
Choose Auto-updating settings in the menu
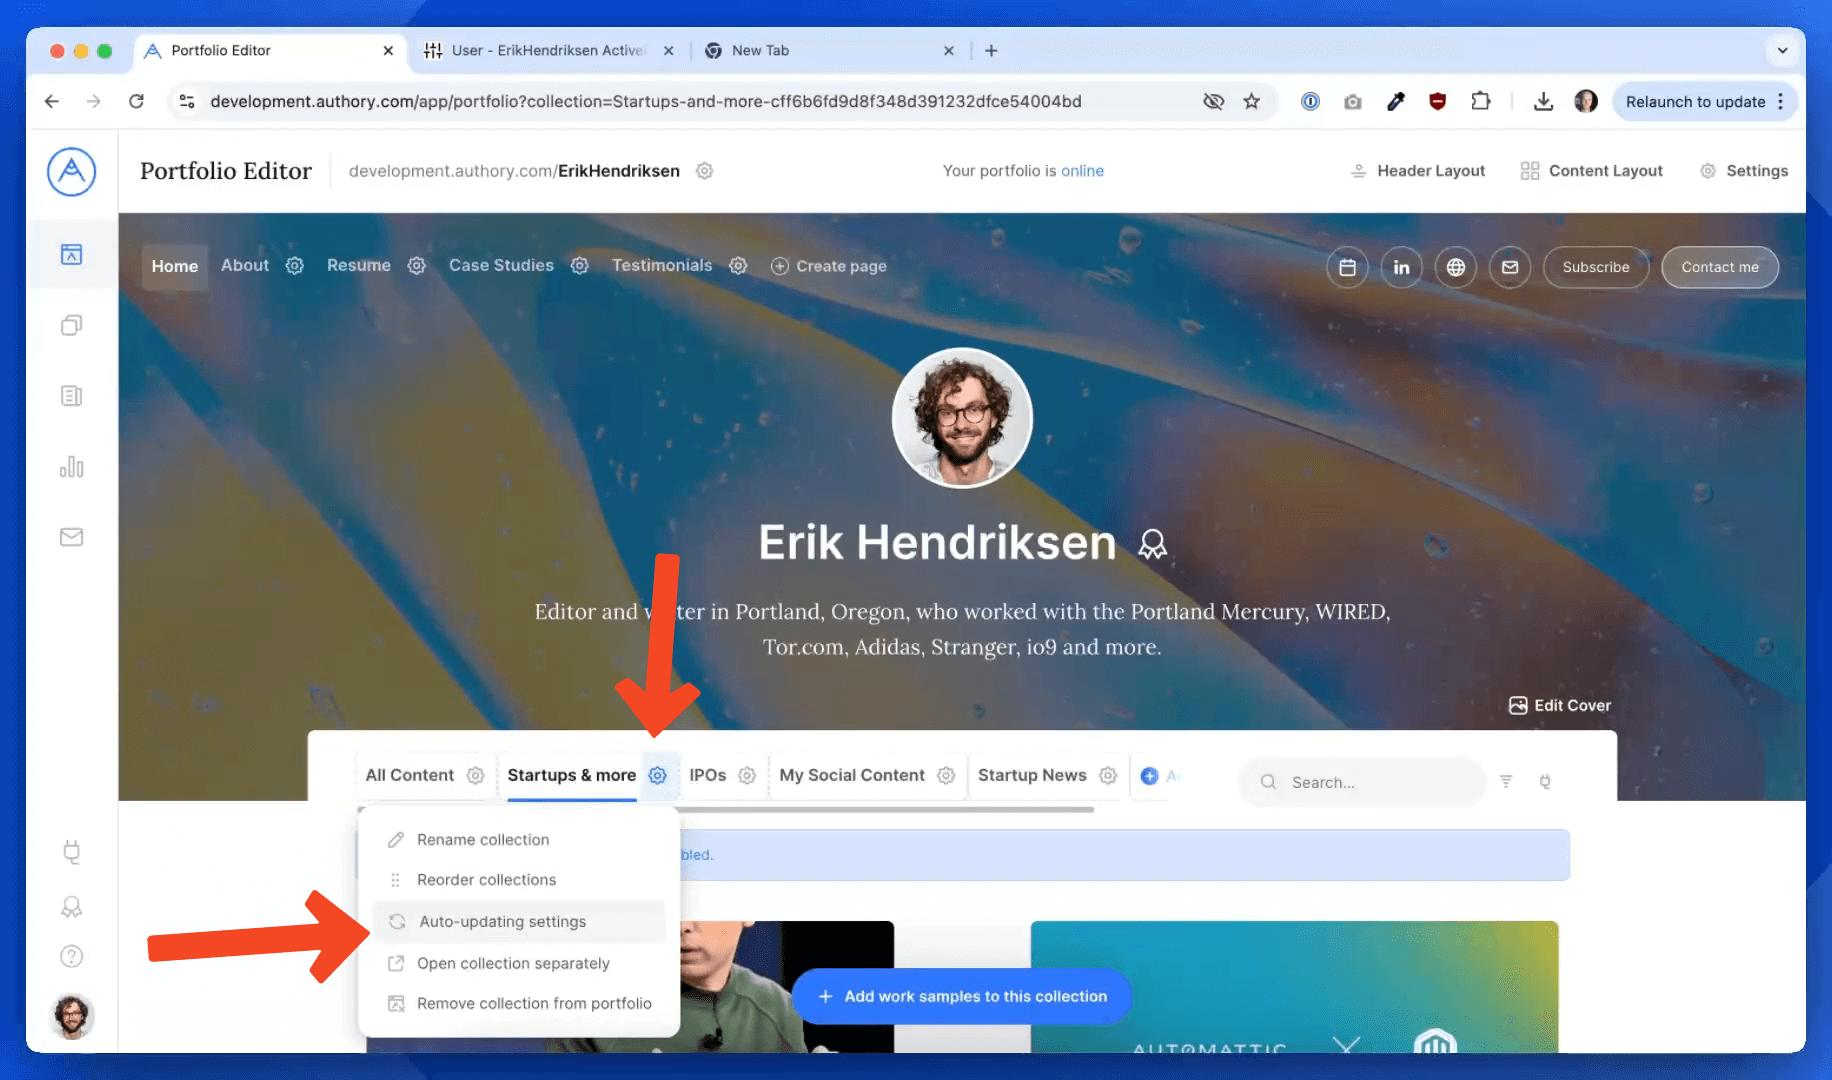pos(518,922)
